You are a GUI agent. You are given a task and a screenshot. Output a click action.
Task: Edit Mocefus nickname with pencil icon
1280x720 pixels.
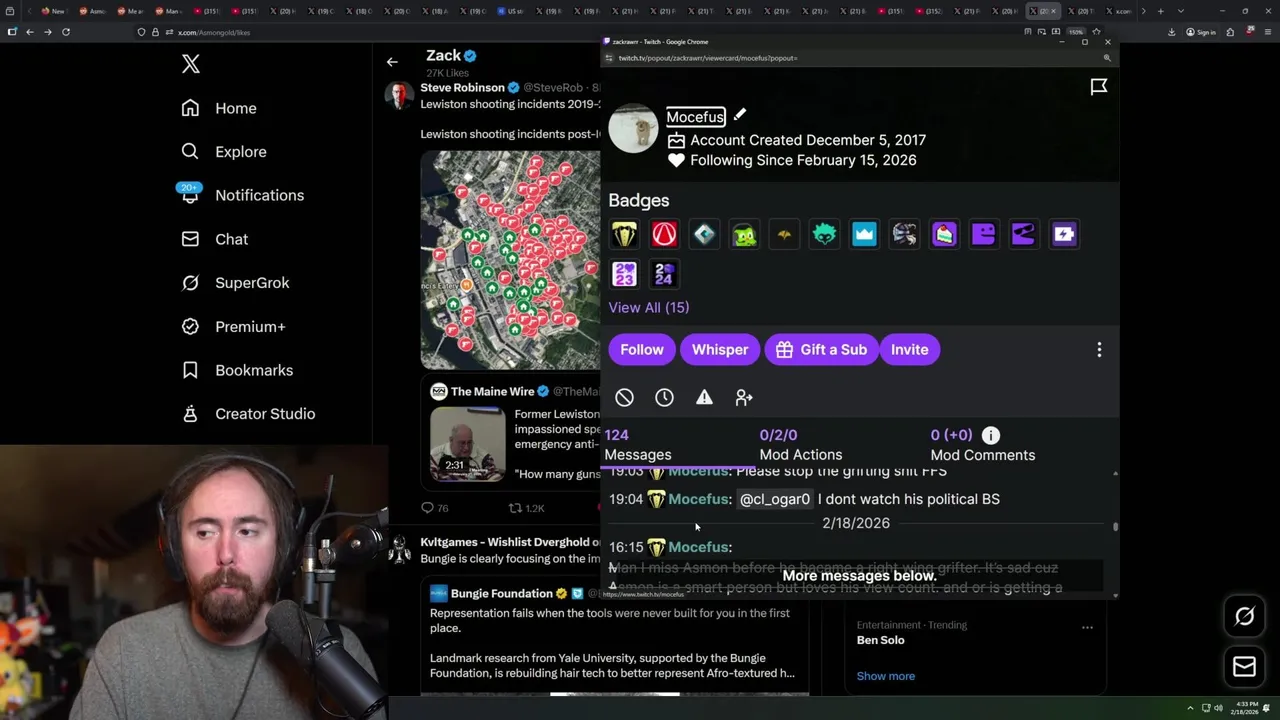[740, 115]
